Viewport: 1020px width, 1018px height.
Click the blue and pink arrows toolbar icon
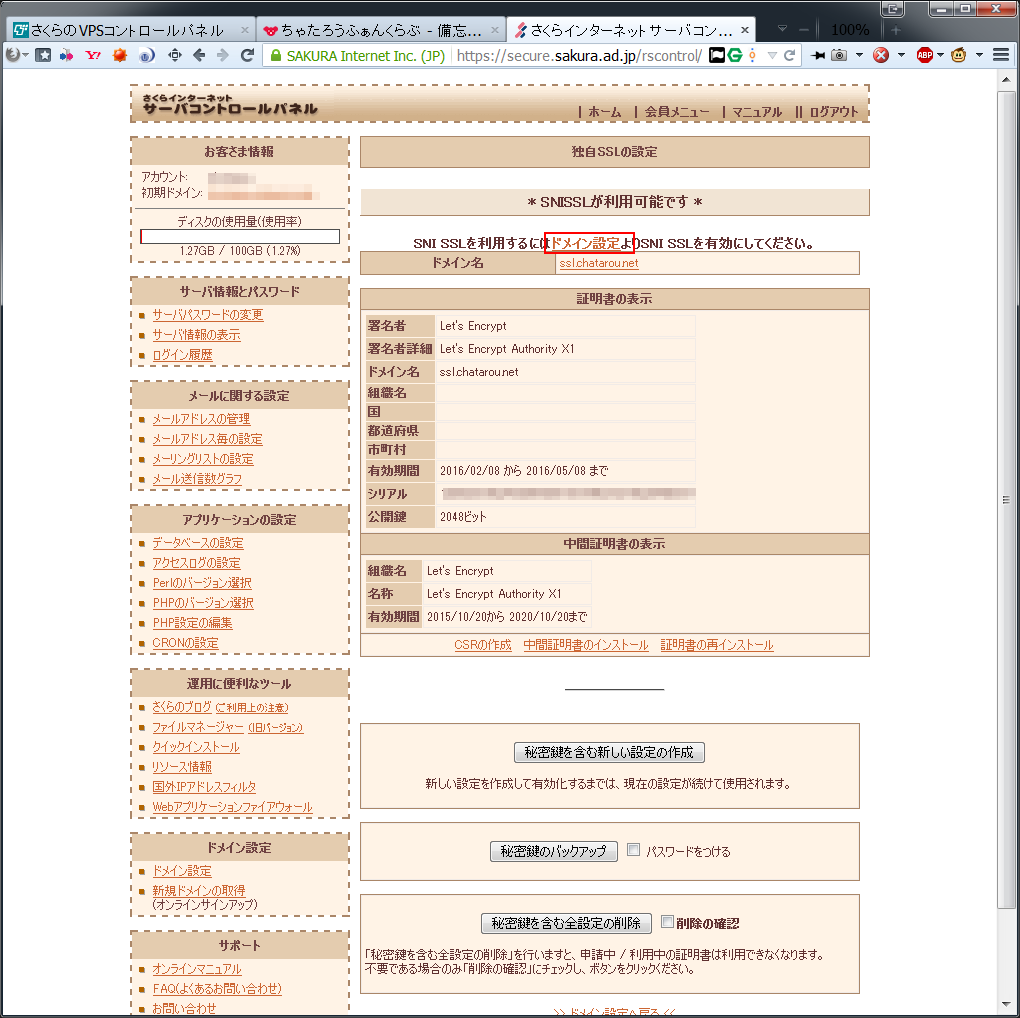[66, 55]
